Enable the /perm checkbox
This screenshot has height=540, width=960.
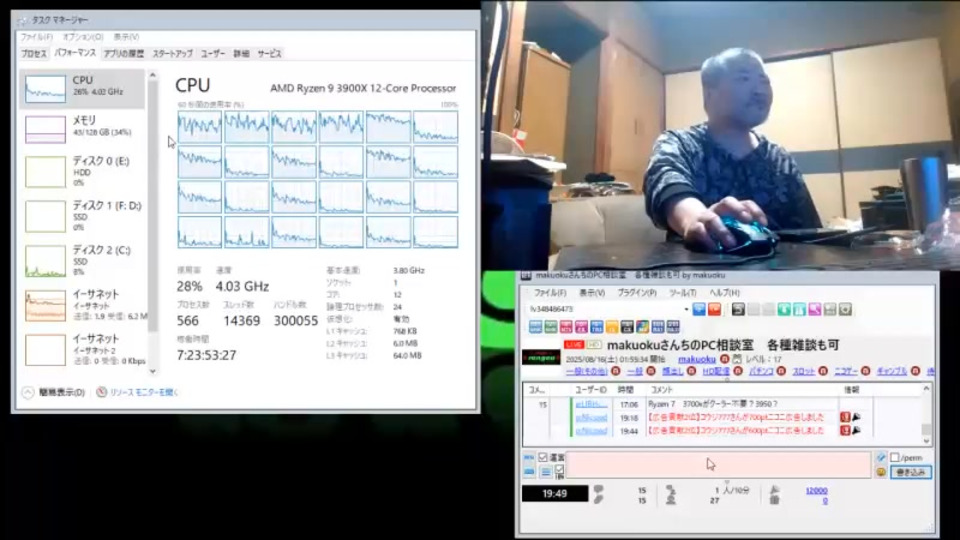895,457
